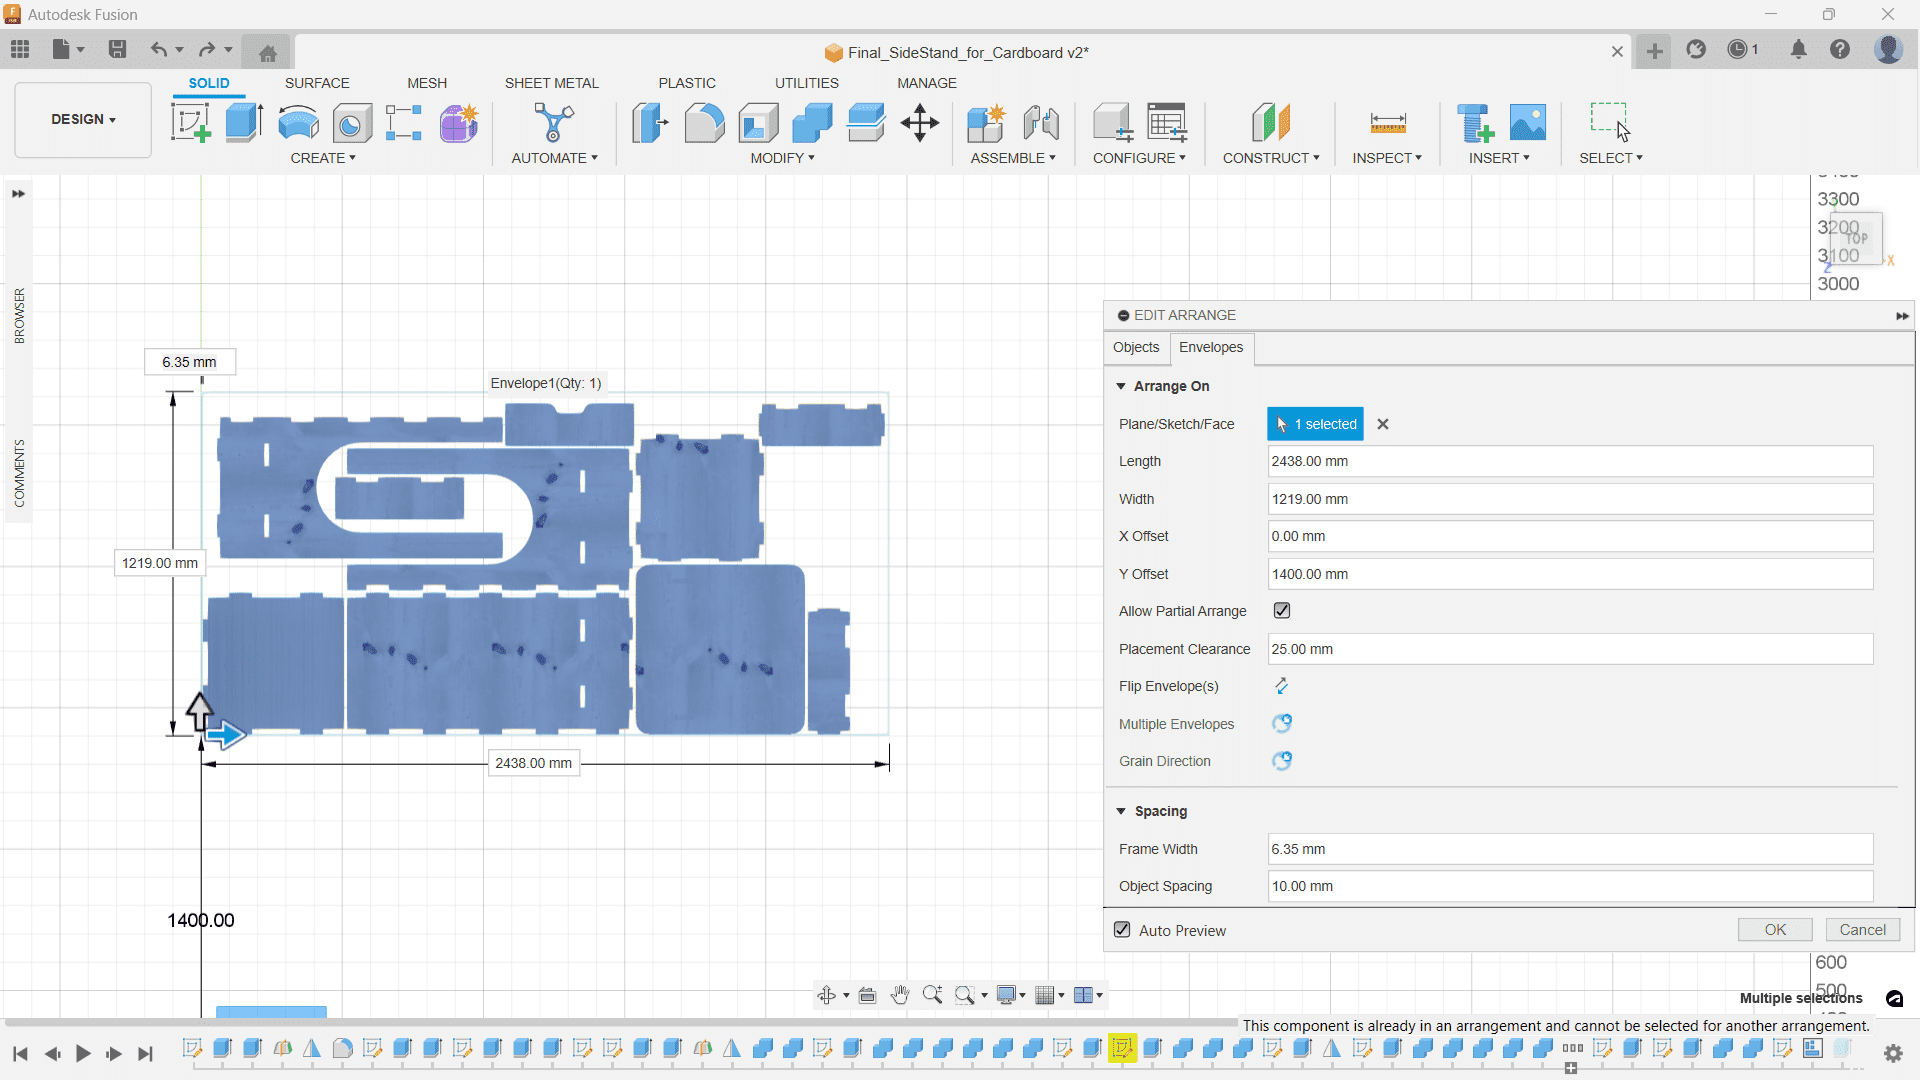Clear the Plane/Sketch/Face selection
1920x1080 pixels.
[1383, 424]
